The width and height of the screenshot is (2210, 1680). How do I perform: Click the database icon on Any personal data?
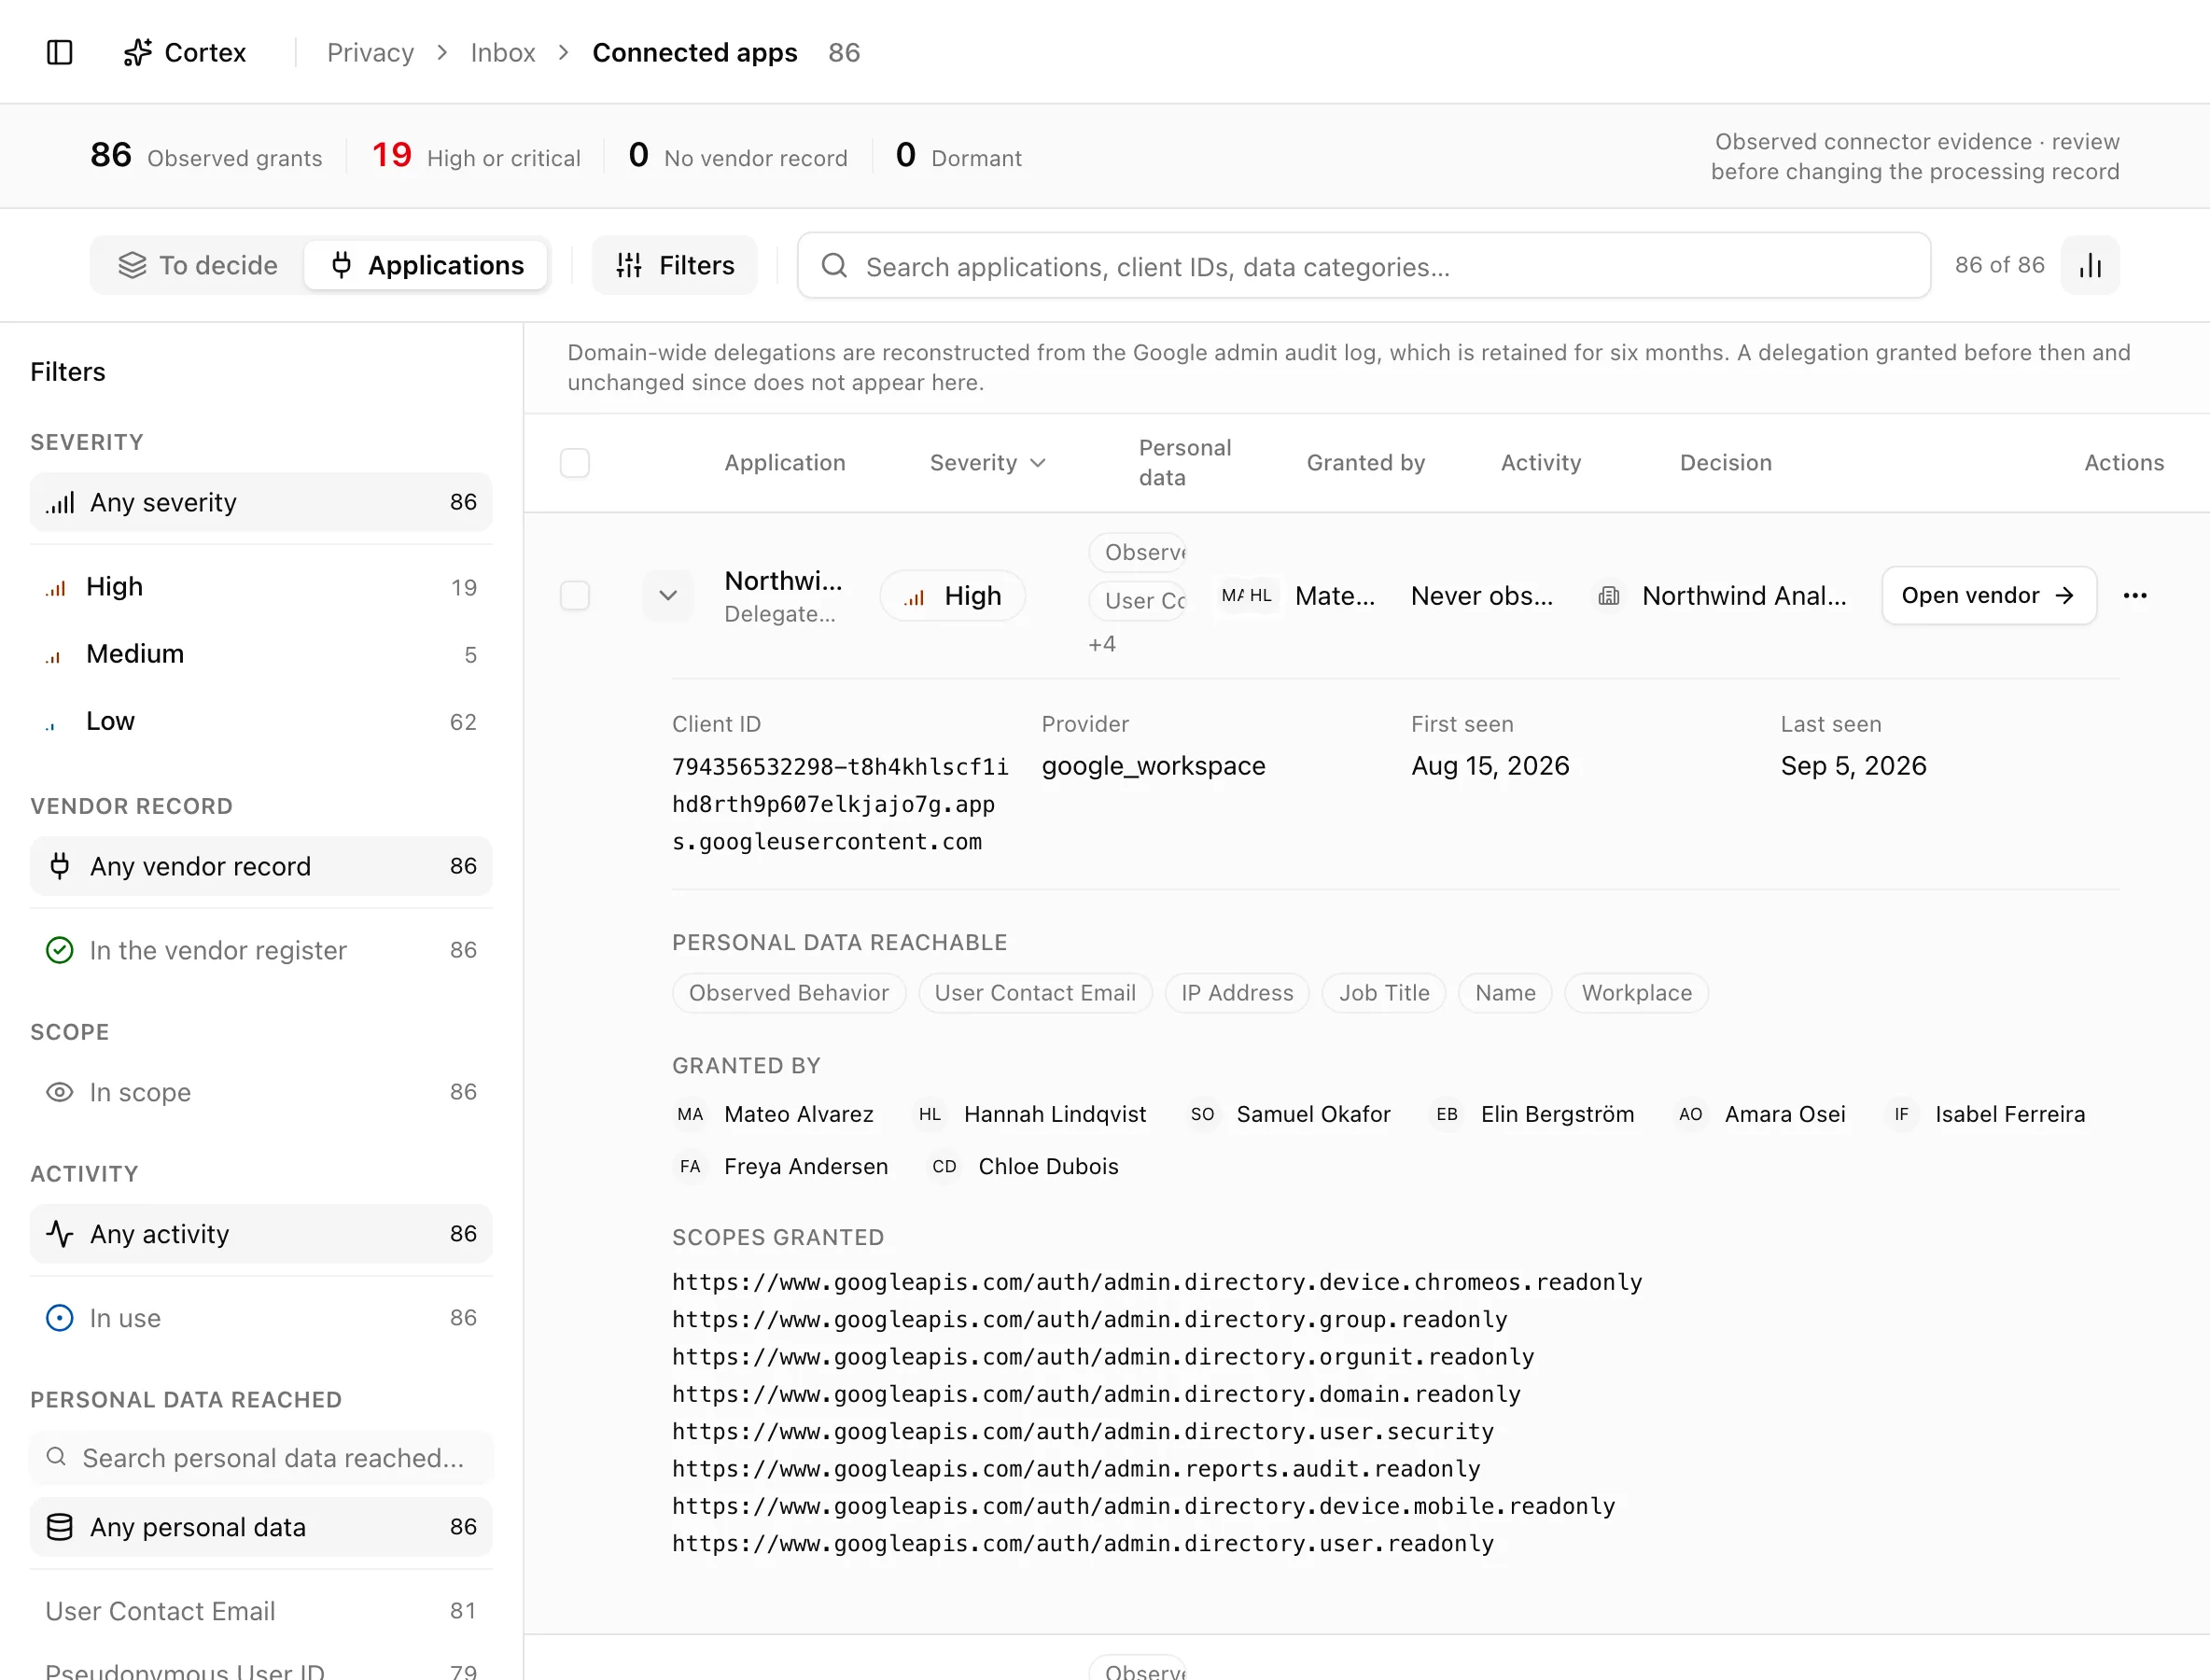pos(60,1527)
